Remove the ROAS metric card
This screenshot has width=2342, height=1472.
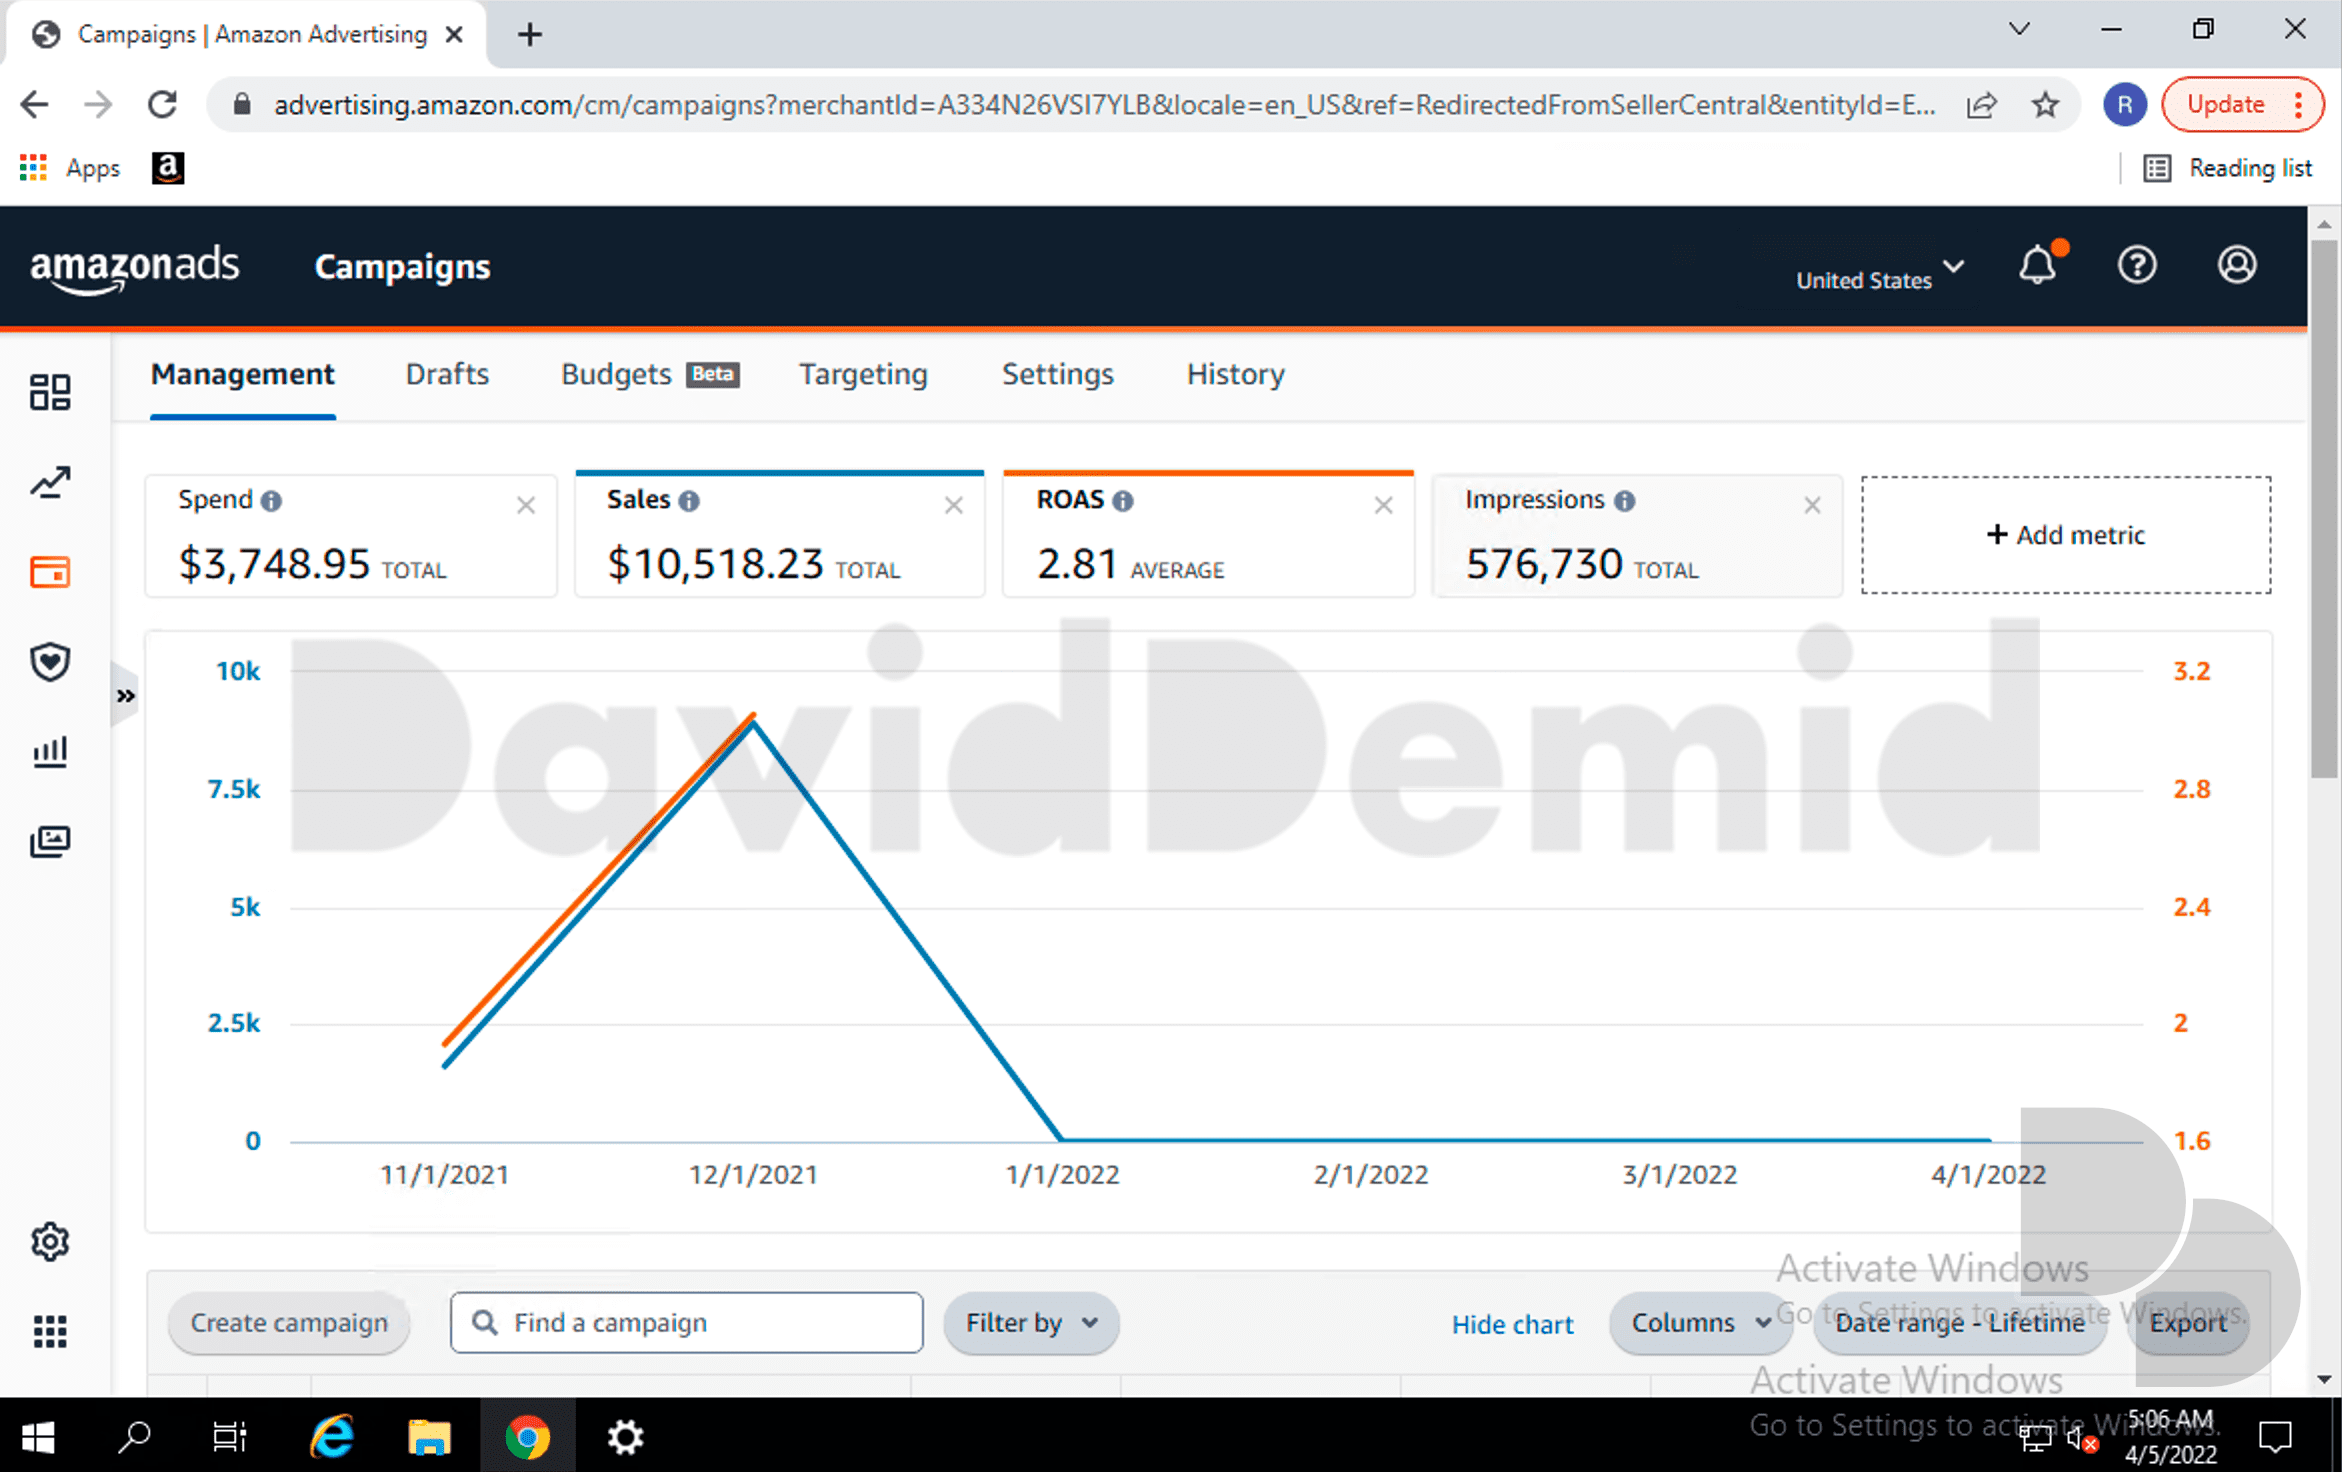pyautogui.click(x=1384, y=506)
